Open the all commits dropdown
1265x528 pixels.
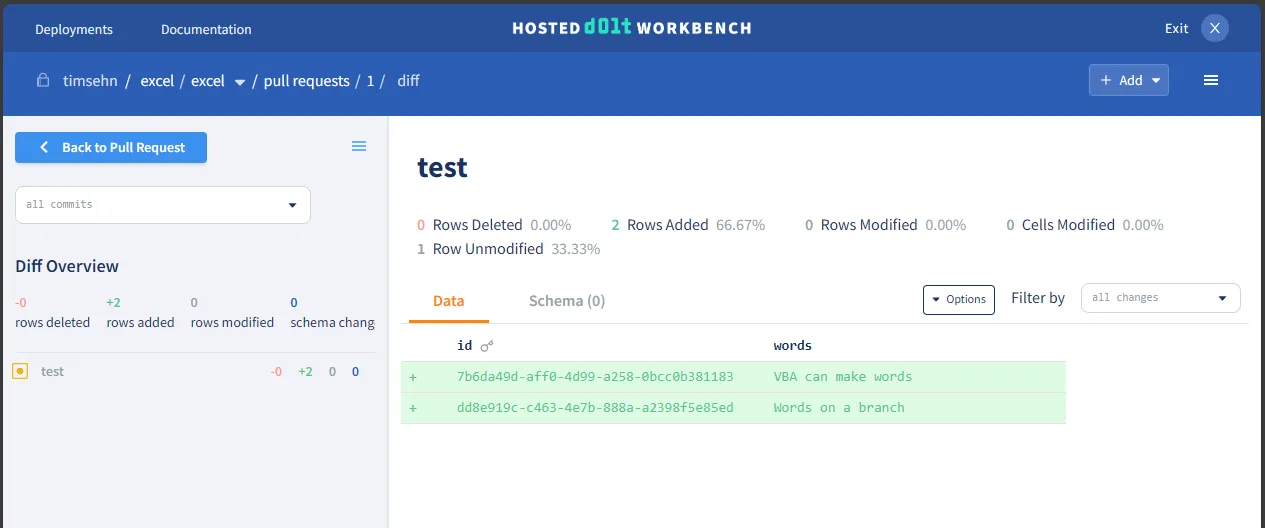click(163, 205)
